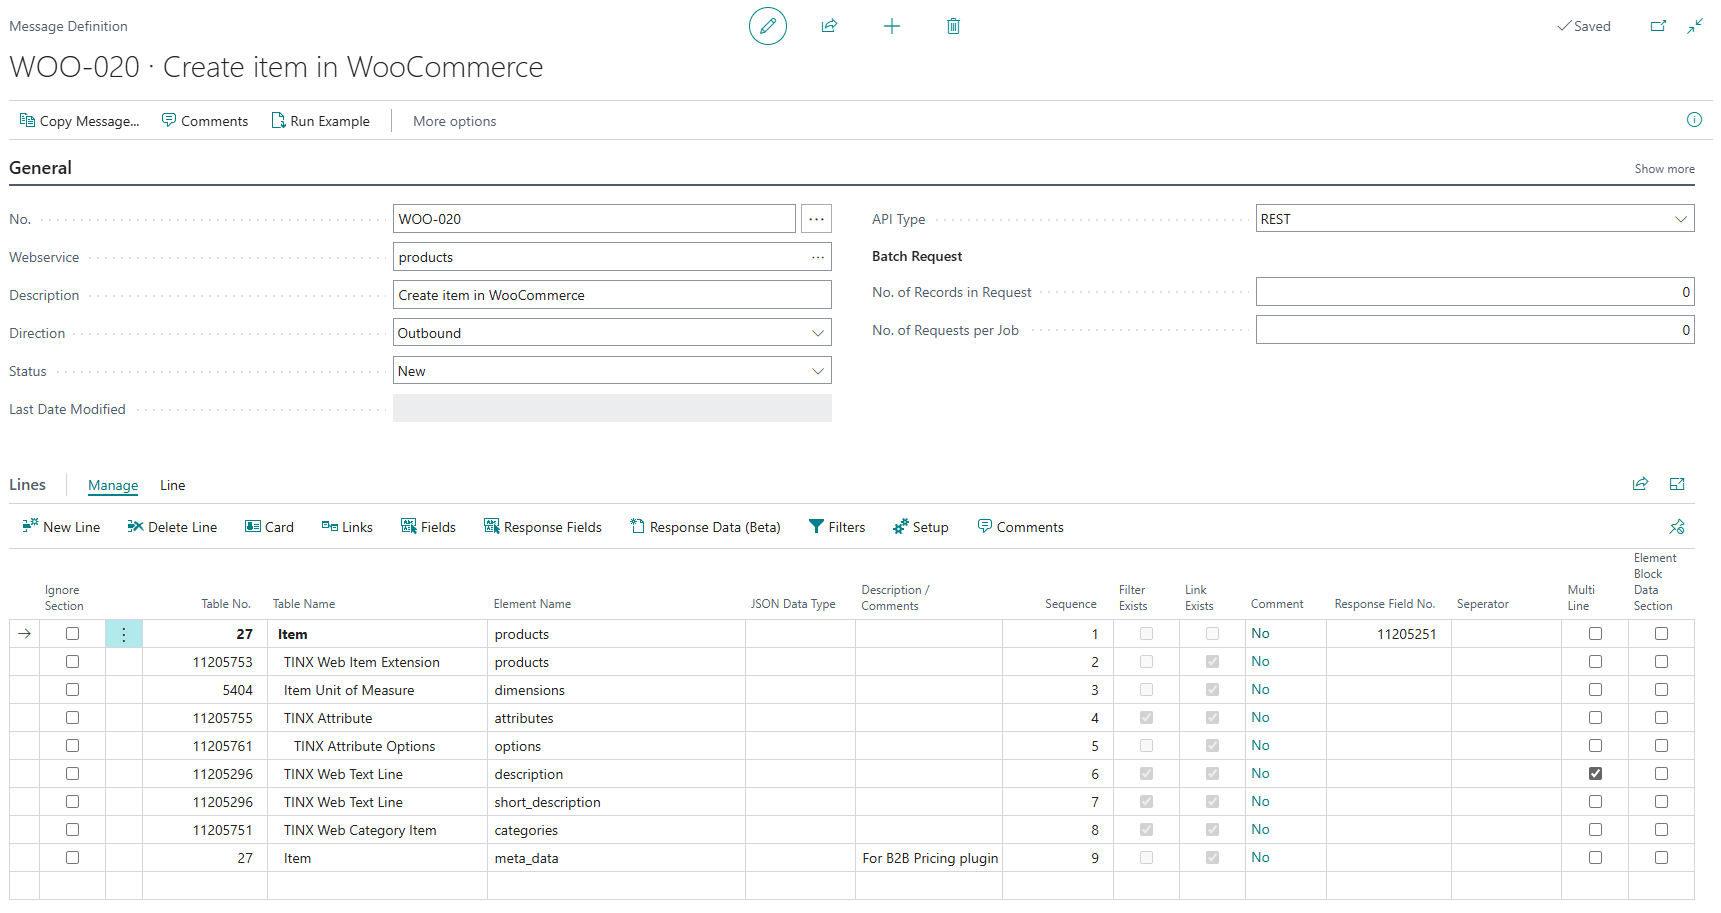Click the trash can delete icon

953,26
